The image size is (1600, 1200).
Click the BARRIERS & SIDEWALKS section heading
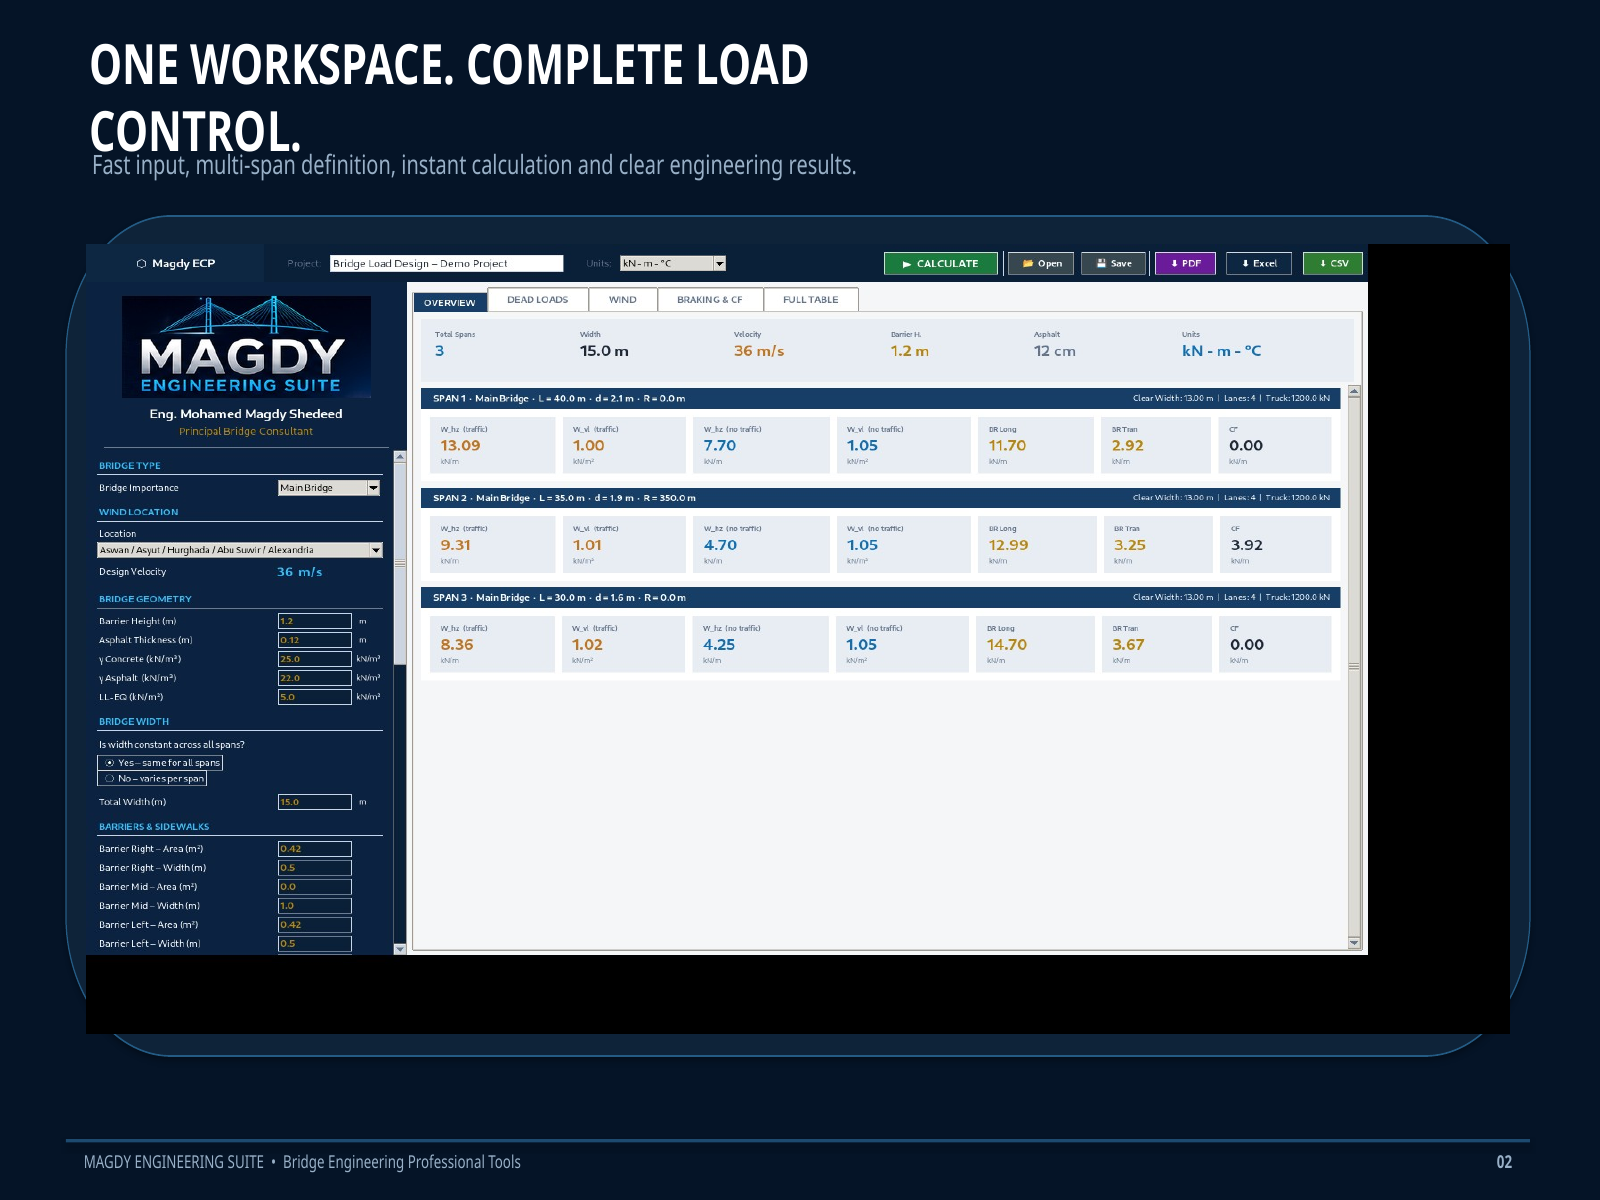(154, 827)
